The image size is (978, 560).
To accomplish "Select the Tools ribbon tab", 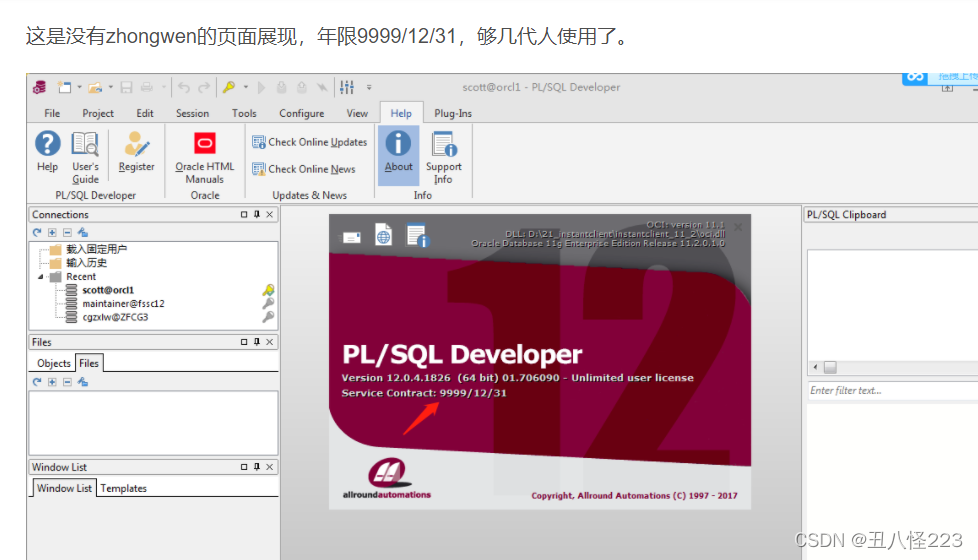I will pyautogui.click(x=244, y=113).
